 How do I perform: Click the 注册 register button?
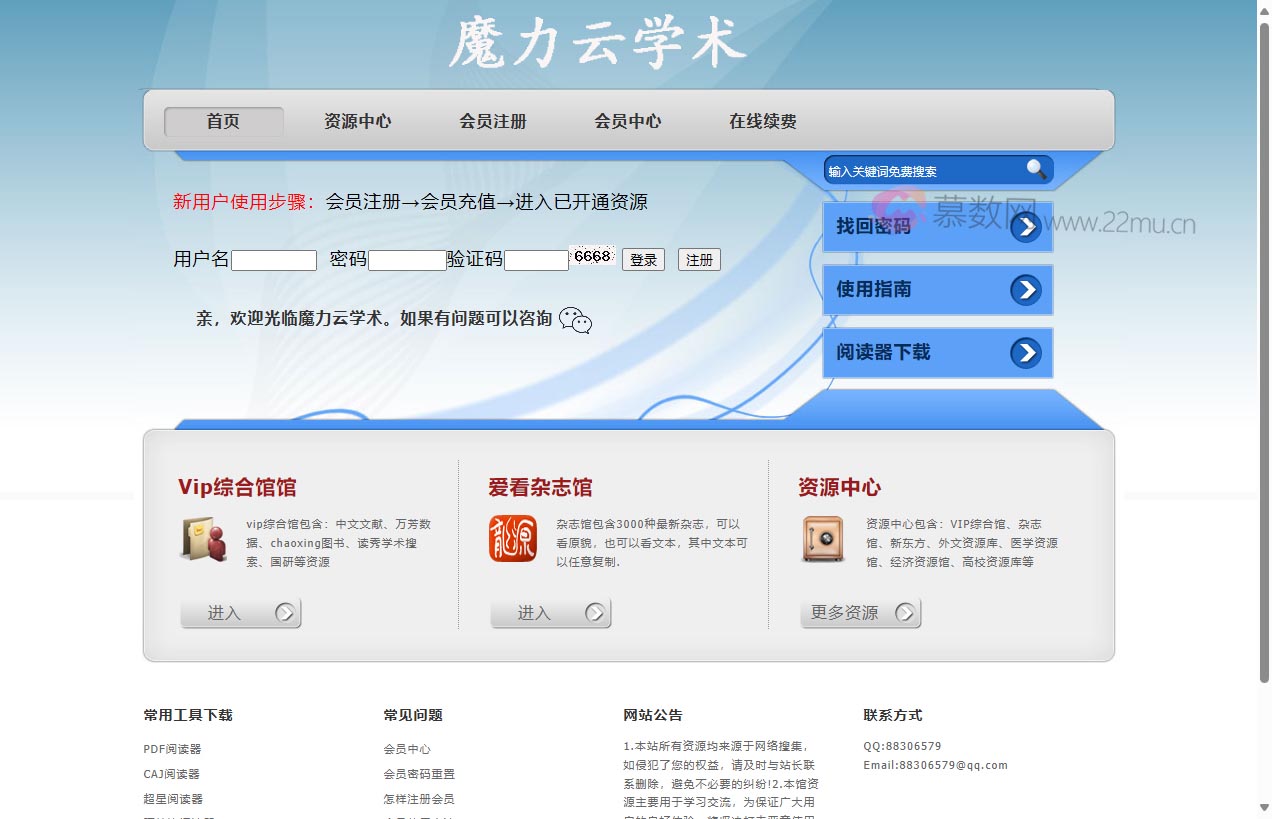(x=699, y=259)
